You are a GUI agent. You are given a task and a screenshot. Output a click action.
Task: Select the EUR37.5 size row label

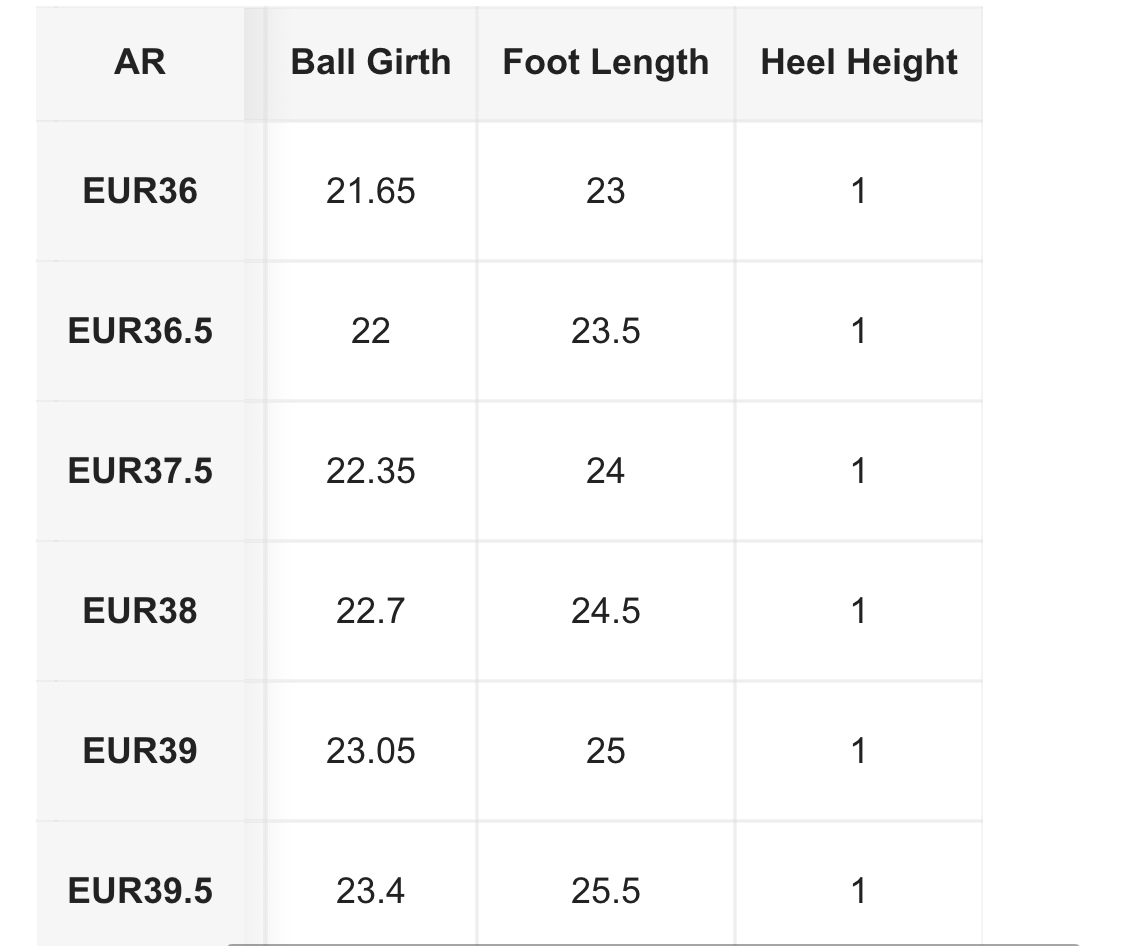(140, 471)
